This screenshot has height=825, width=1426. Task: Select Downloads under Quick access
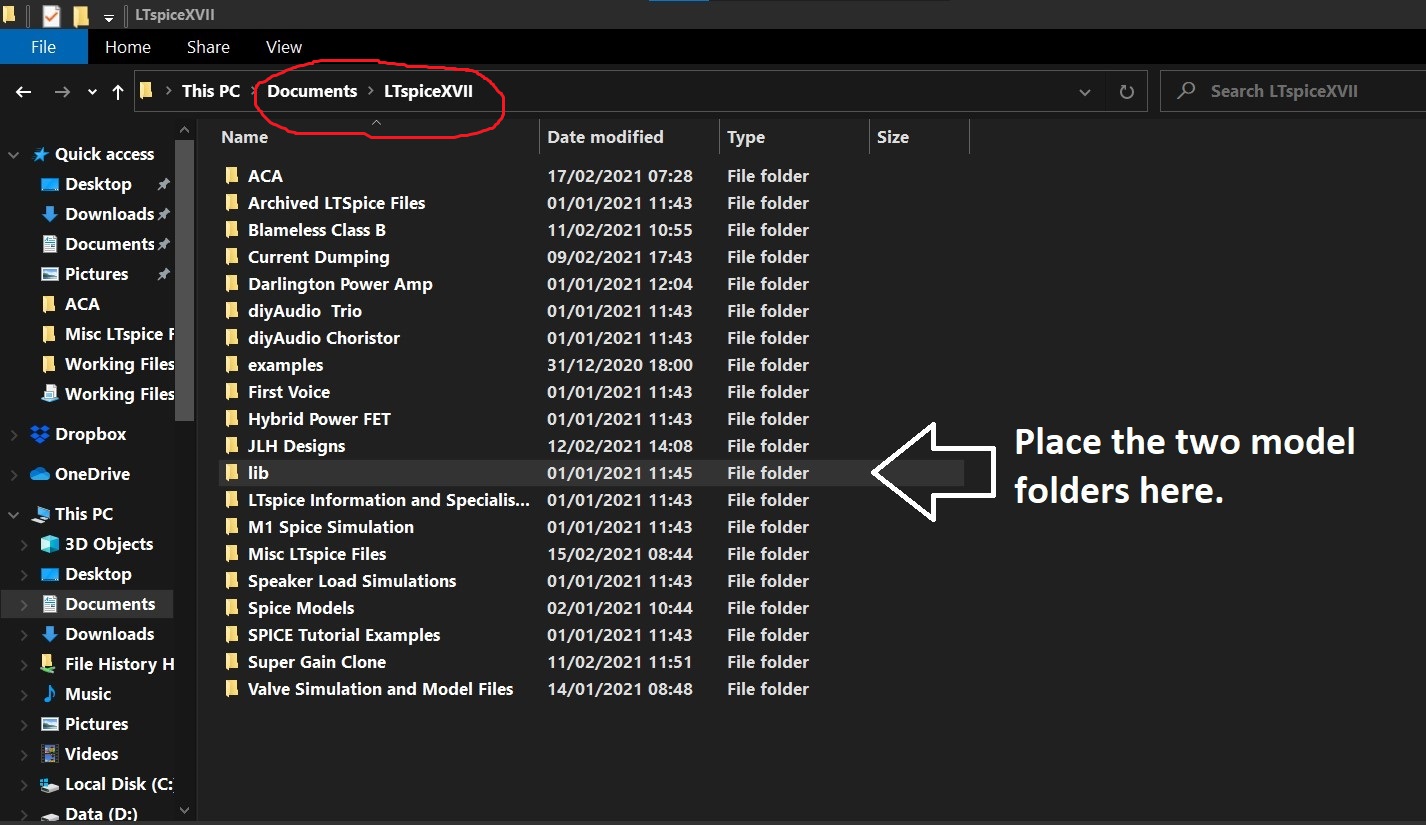pyautogui.click(x=109, y=214)
